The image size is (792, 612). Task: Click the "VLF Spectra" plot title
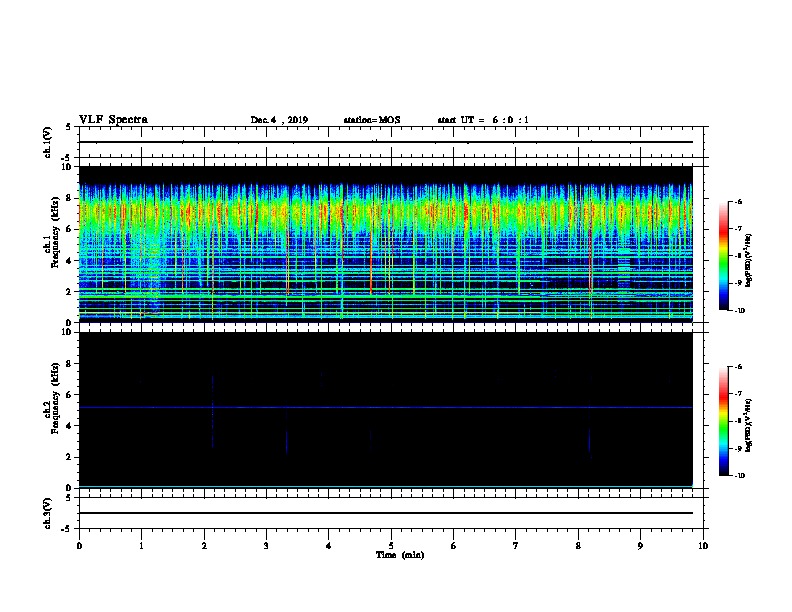point(113,120)
